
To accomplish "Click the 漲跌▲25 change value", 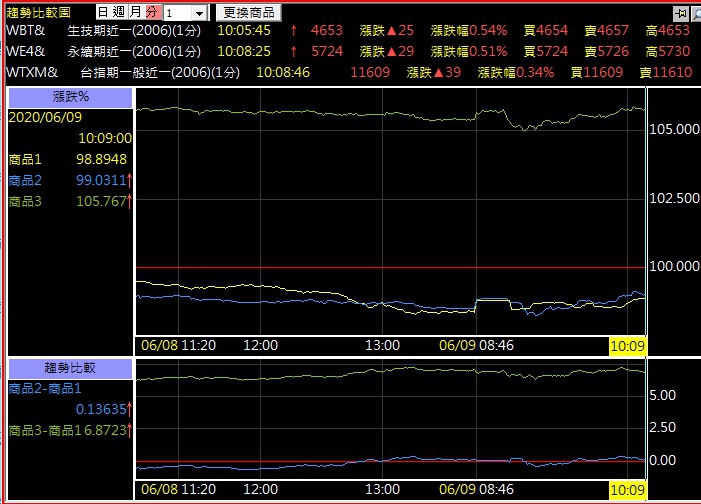I will point(387,30).
